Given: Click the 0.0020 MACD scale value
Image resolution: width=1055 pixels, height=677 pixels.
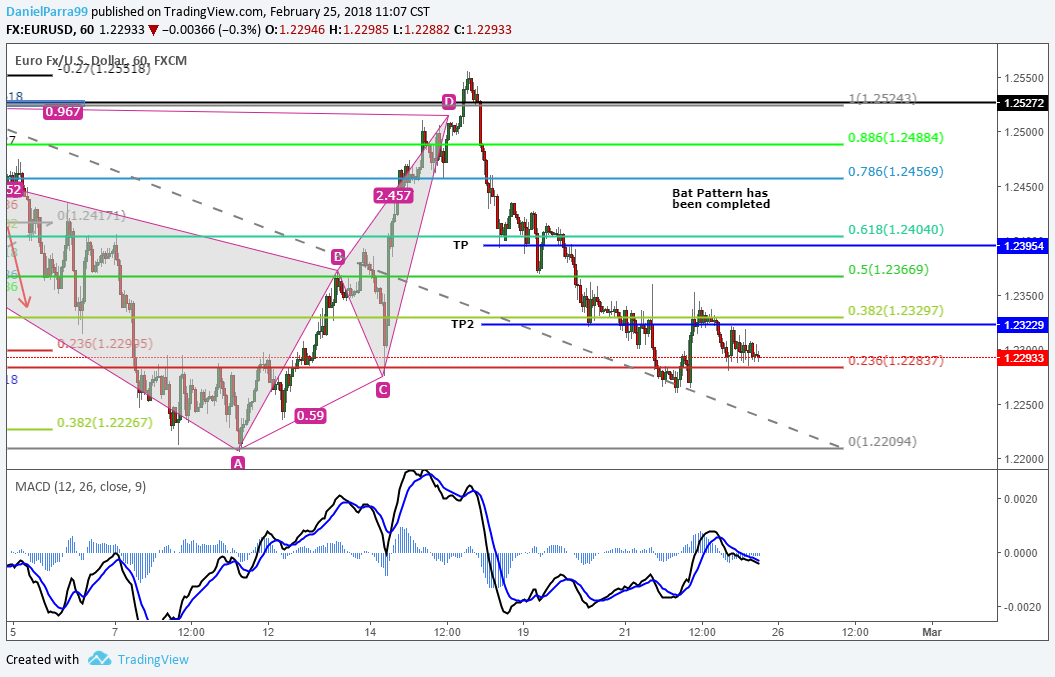Looking at the screenshot, I should pos(1021,499).
